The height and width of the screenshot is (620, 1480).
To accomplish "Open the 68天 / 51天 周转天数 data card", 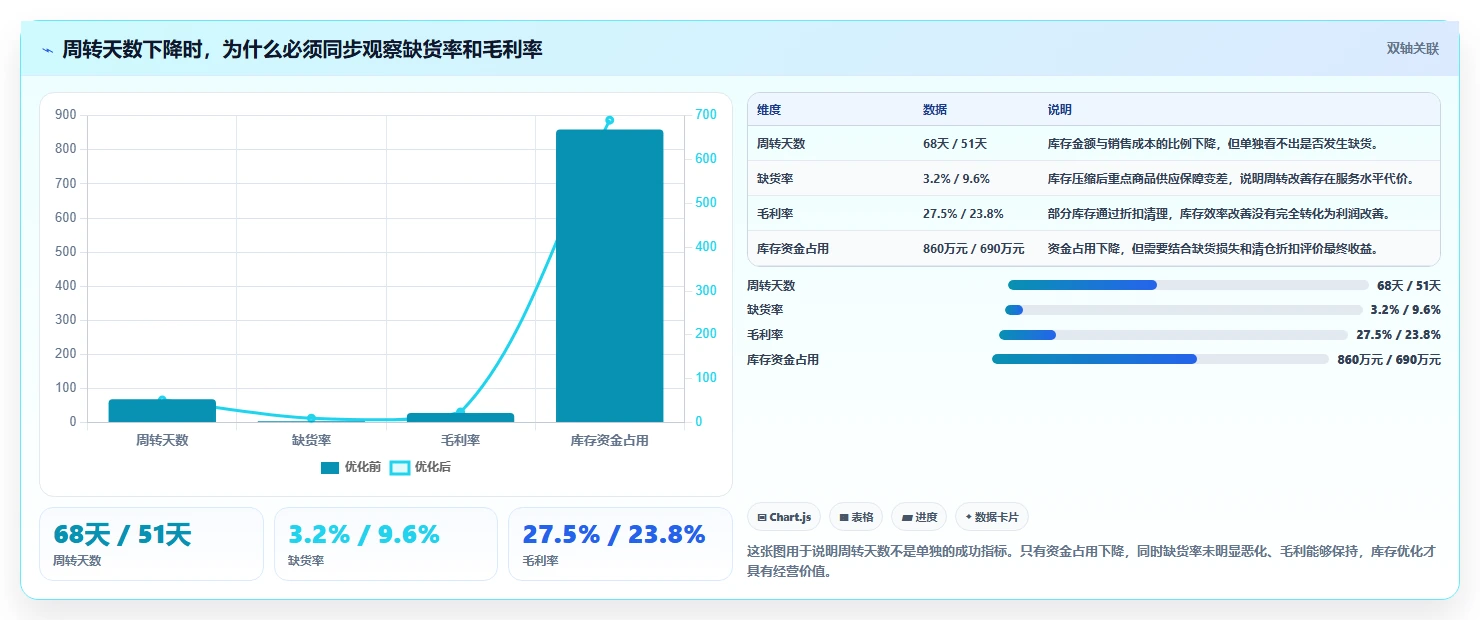I will click(151, 544).
